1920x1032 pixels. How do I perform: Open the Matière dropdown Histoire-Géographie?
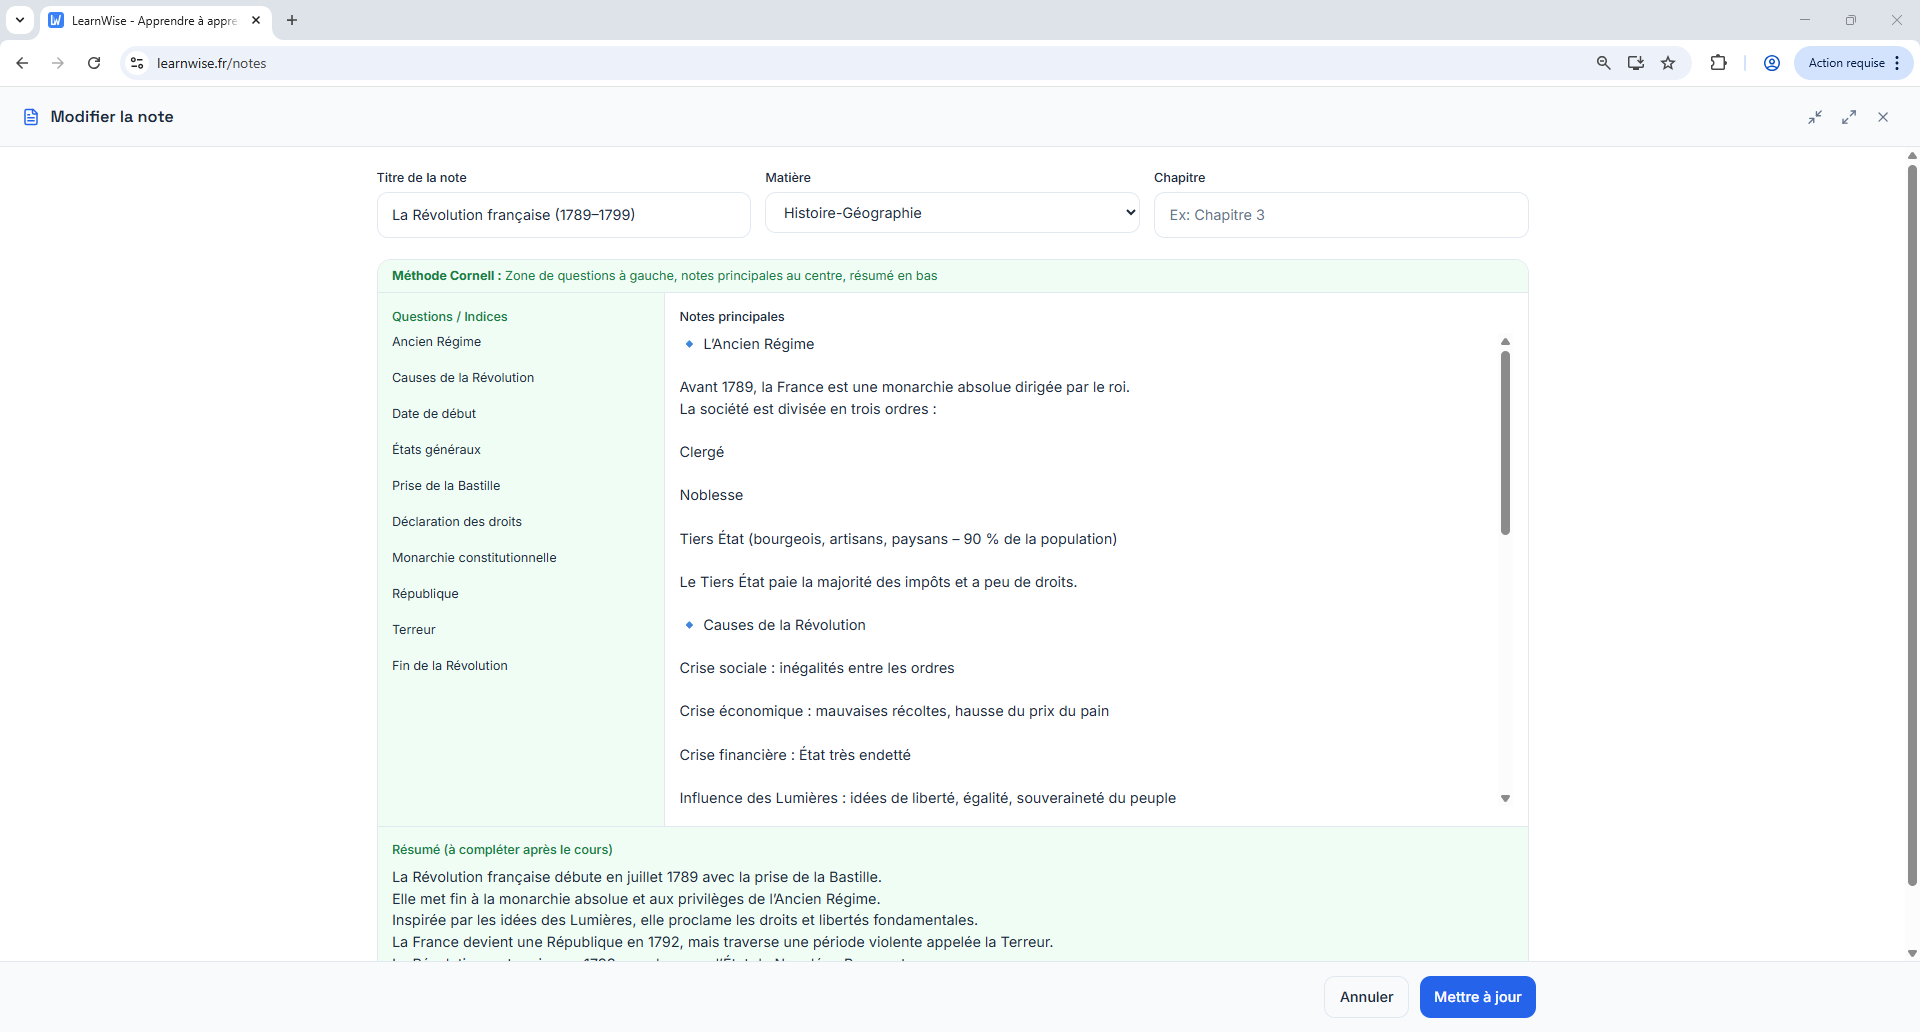(x=951, y=213)
